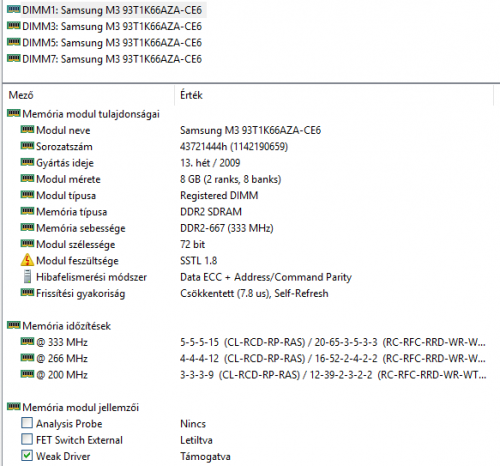Select the Nincs value for Analysis Probe
This screenshot has width=500, height=466.
pos(193,424)
